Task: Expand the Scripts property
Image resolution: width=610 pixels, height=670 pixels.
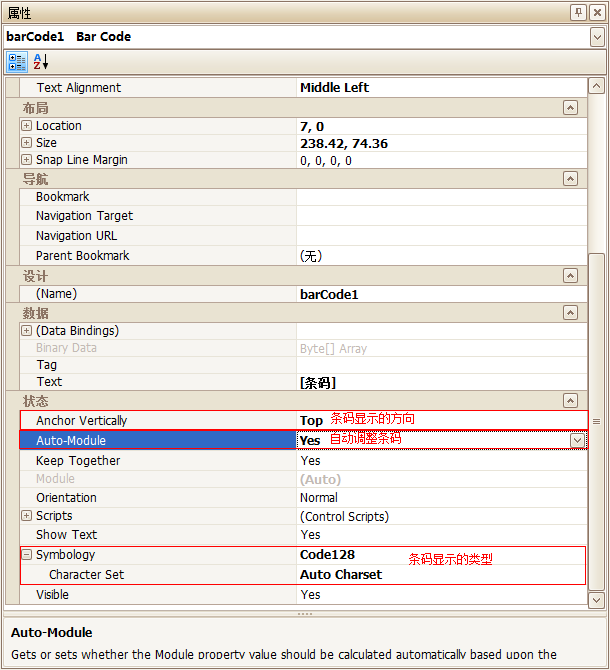Action: pyautogui.click(x=26, y=516)
